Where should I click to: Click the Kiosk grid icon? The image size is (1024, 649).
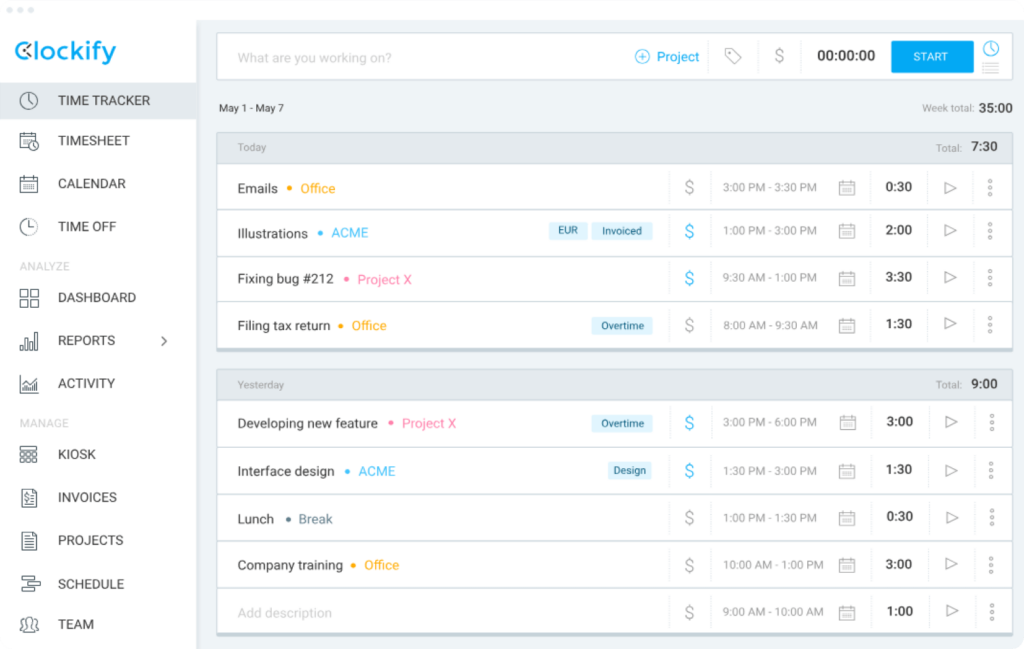29,454
